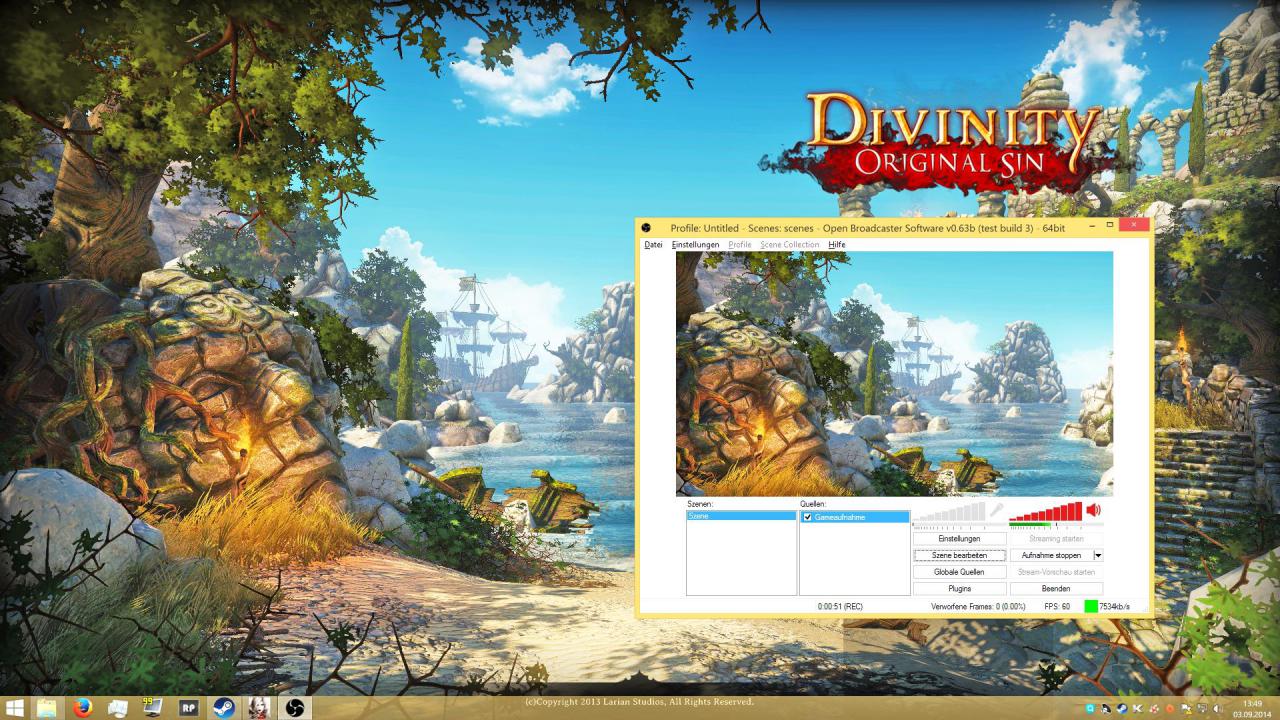
Task: Open Globale Quellen
Action: (959, 572)
